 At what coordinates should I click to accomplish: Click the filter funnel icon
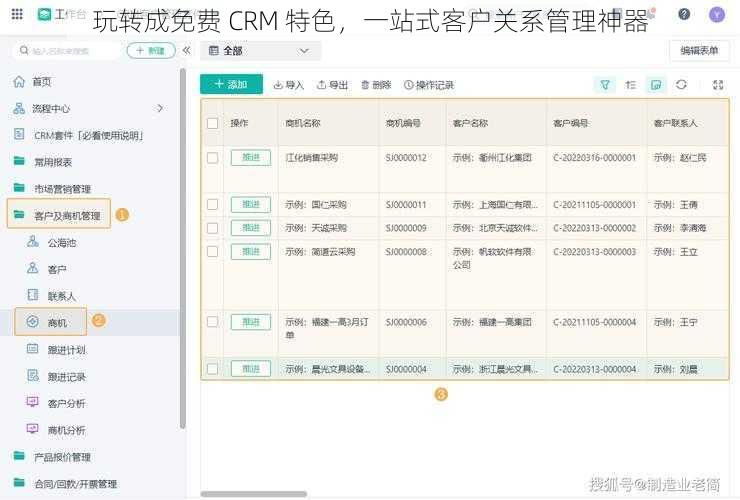coord(605,85)
